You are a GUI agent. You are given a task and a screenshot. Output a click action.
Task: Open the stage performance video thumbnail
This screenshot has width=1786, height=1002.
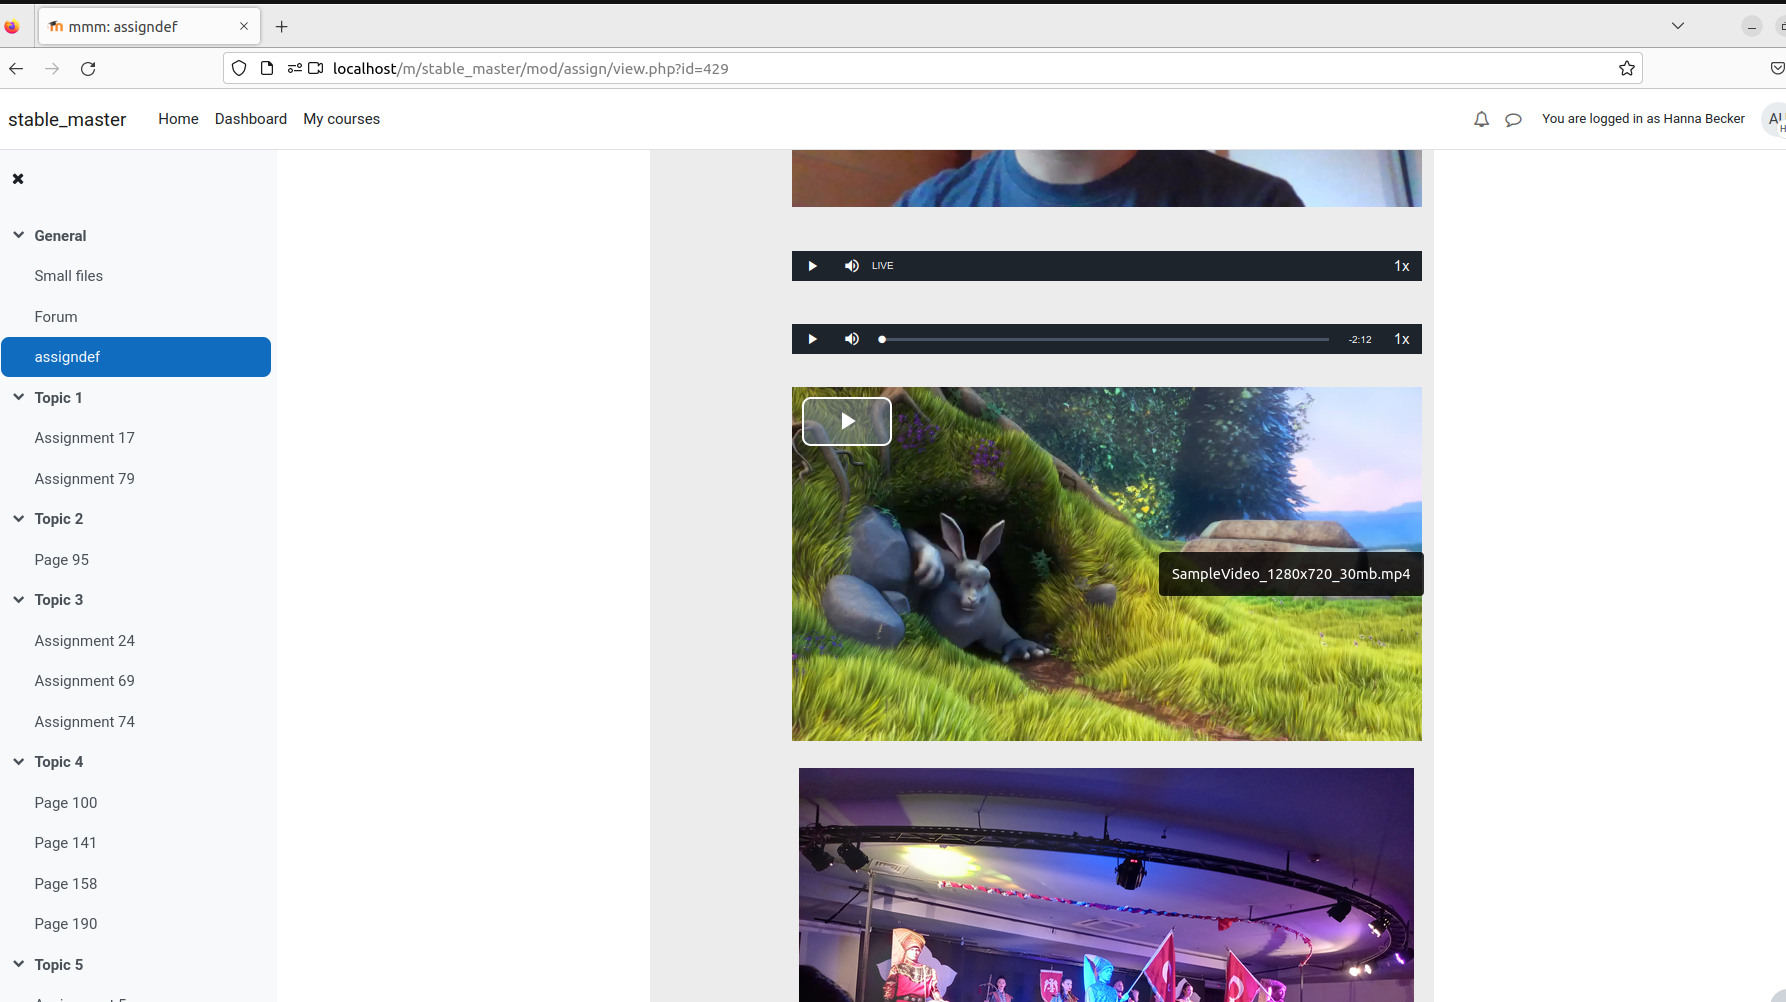tap(1106, 885)
